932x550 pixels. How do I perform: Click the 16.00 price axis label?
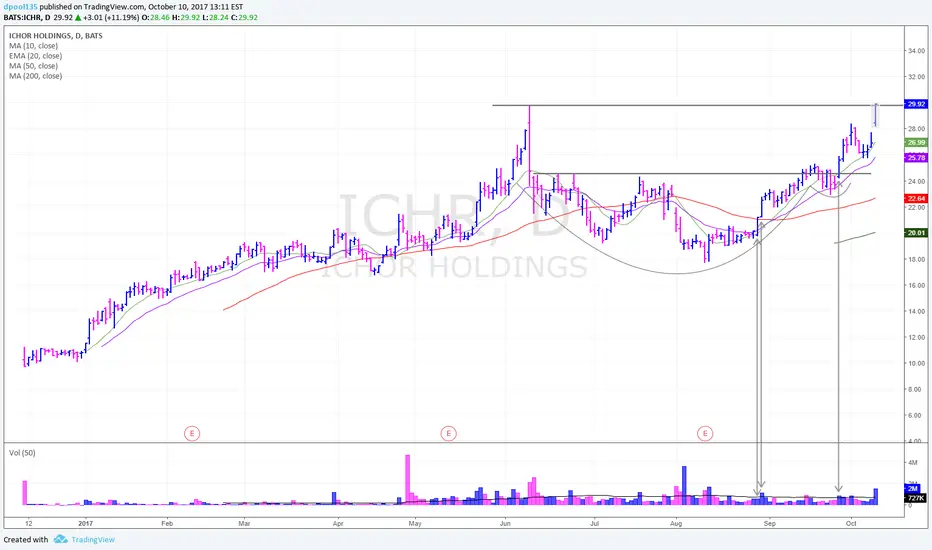tap(916, 285)
